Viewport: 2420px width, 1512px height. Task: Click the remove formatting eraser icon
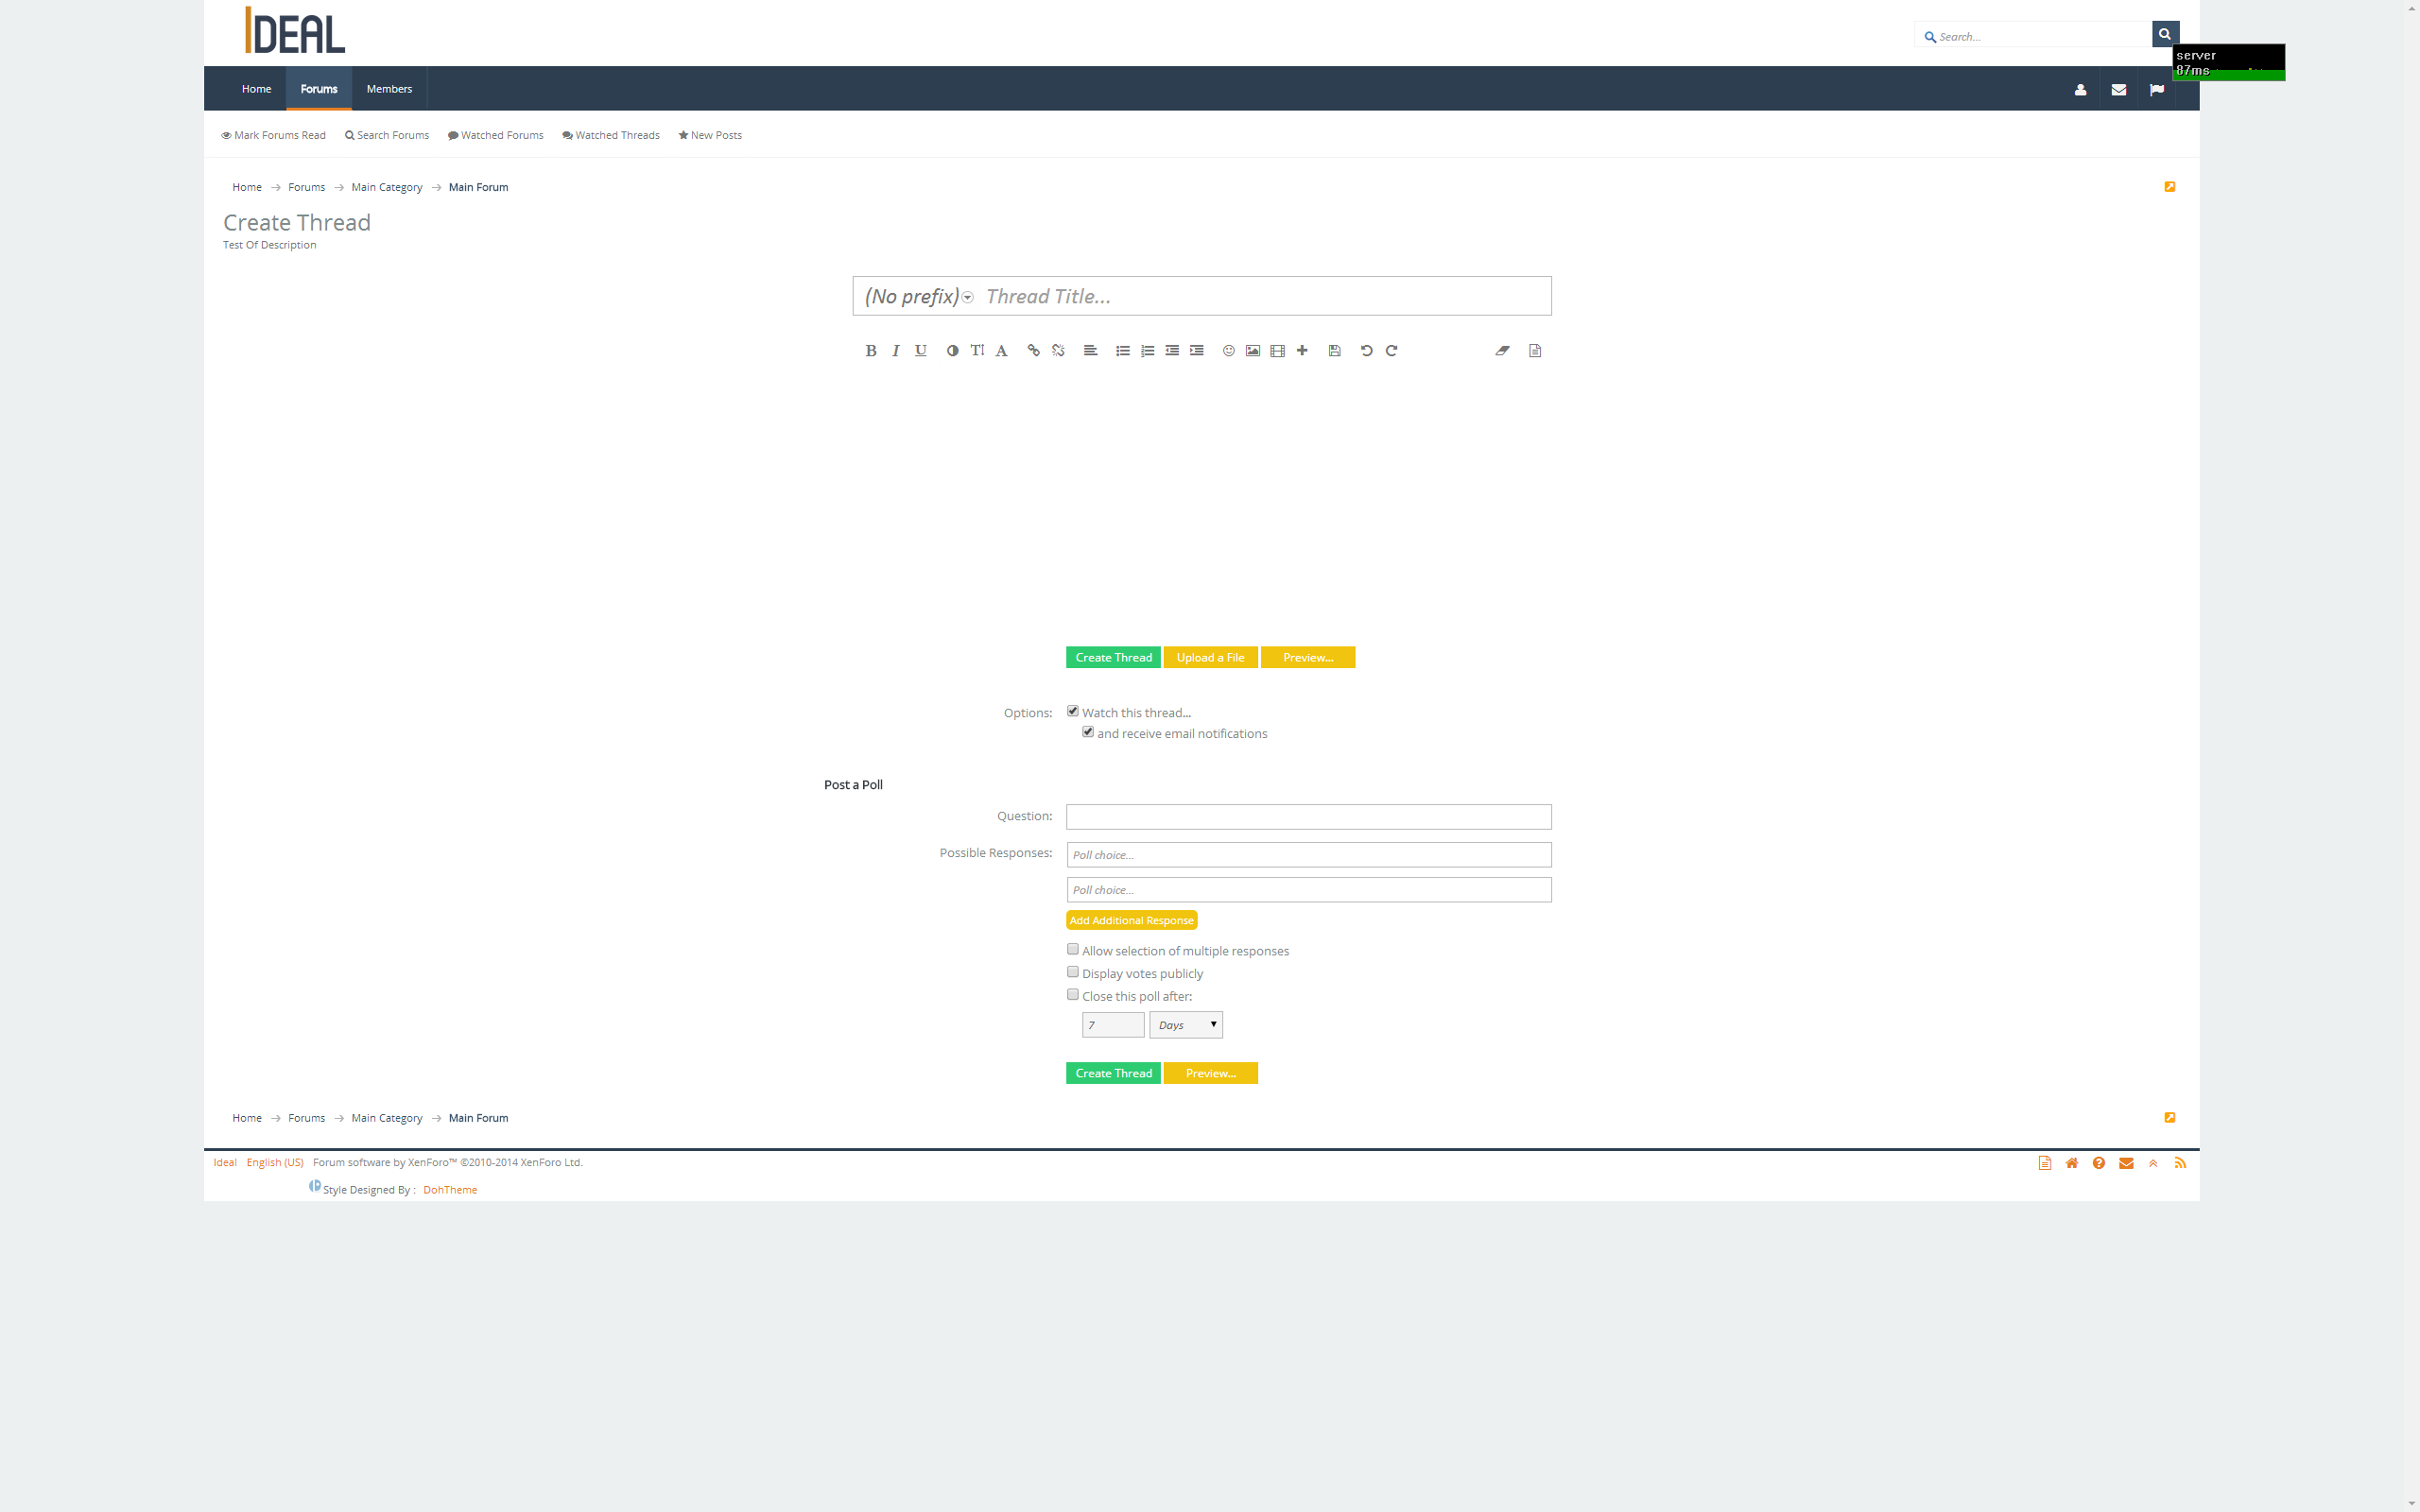point(1502,351)
